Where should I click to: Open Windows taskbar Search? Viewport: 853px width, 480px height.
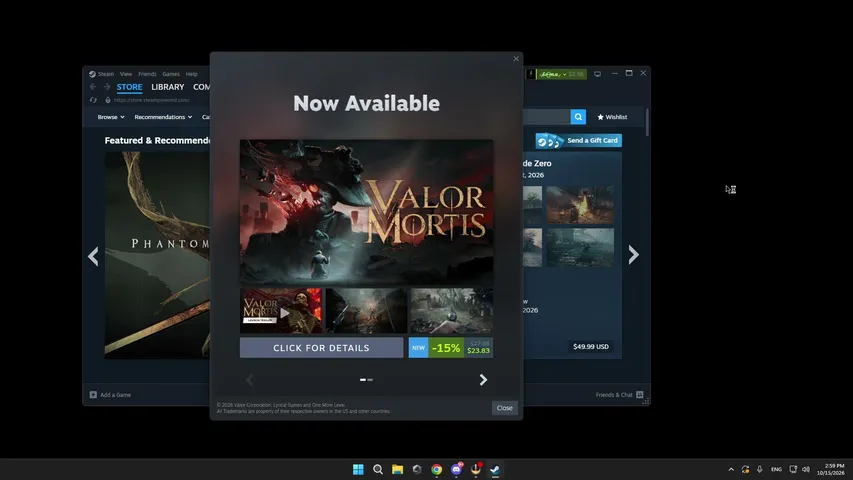click(378, 469)
